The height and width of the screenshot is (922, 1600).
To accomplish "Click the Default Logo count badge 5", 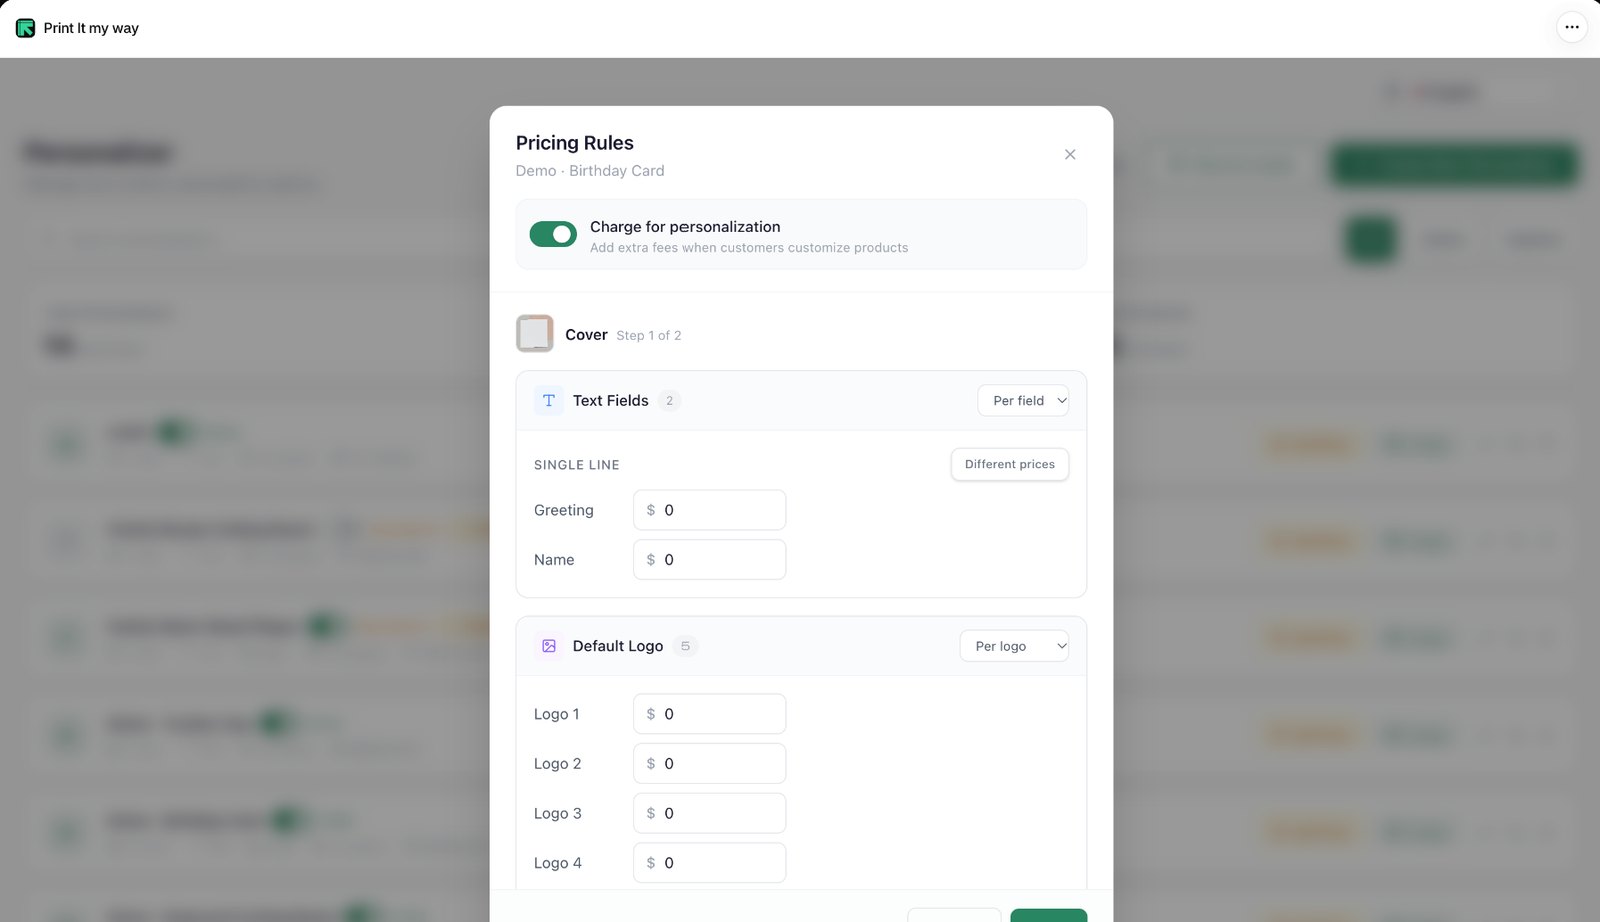I will (685, 646).
